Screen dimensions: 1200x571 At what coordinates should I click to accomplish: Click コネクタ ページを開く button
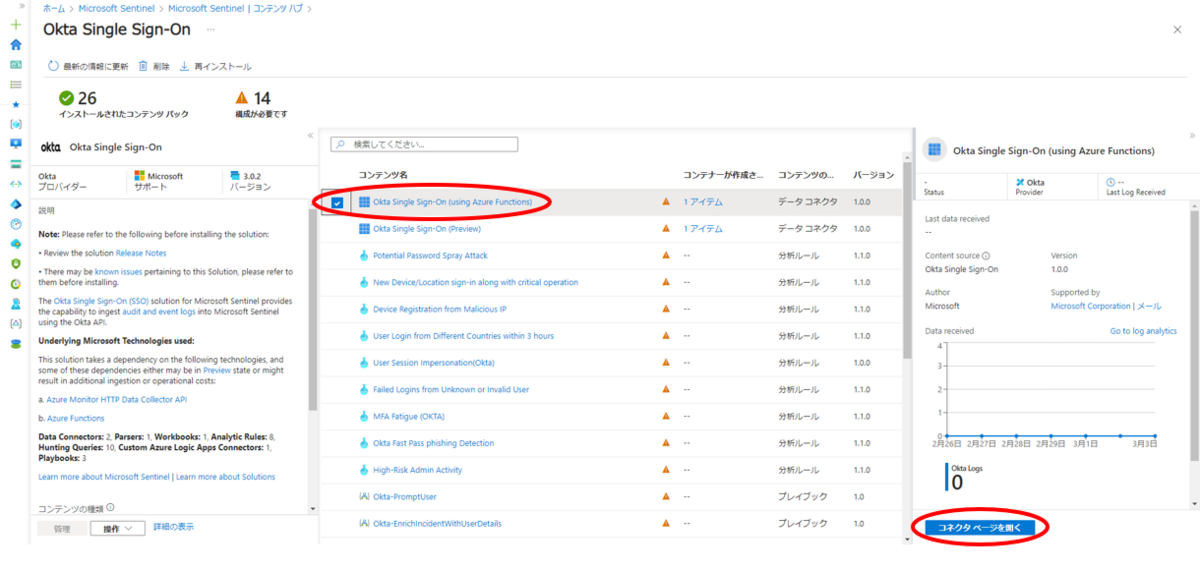pyautogui.click(x=979, y=526)
